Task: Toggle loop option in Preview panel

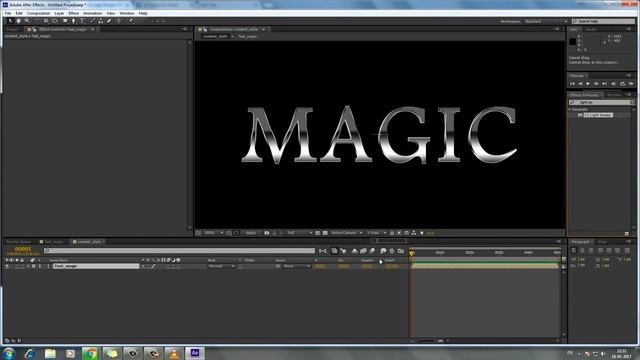Action: click(622, 84)
